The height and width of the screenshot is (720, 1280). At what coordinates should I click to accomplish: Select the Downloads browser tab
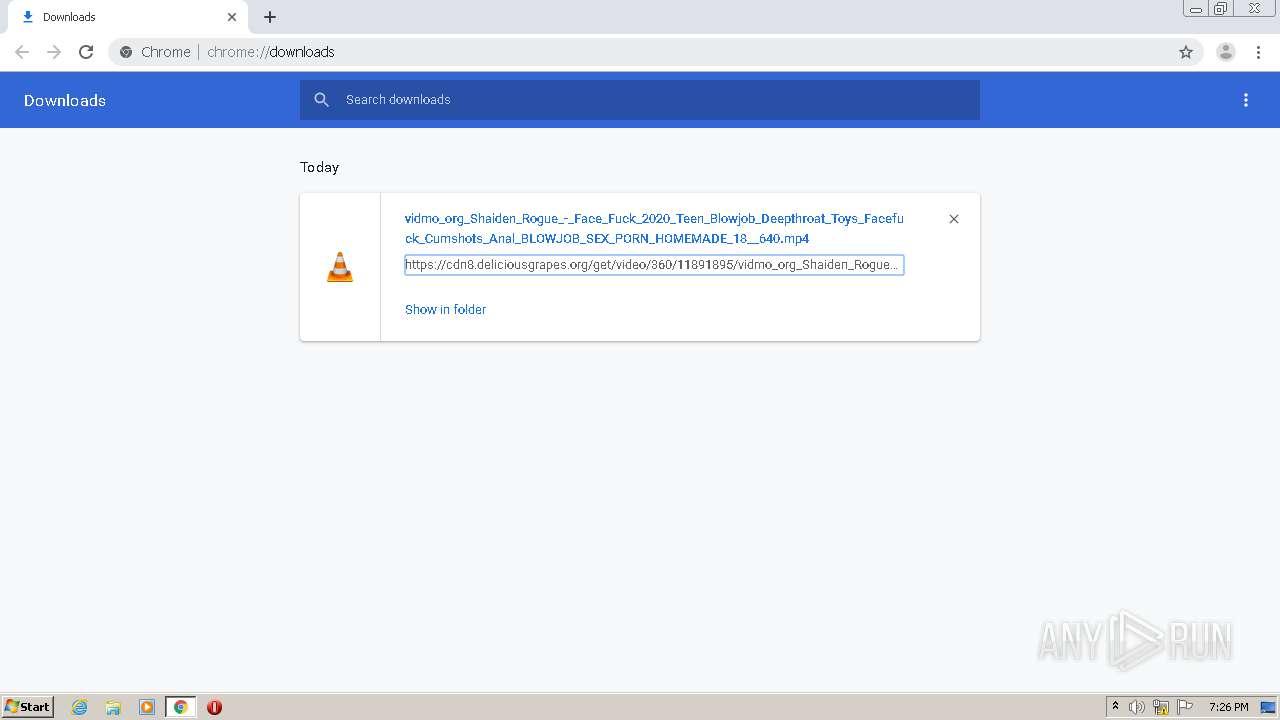point(129,17)
